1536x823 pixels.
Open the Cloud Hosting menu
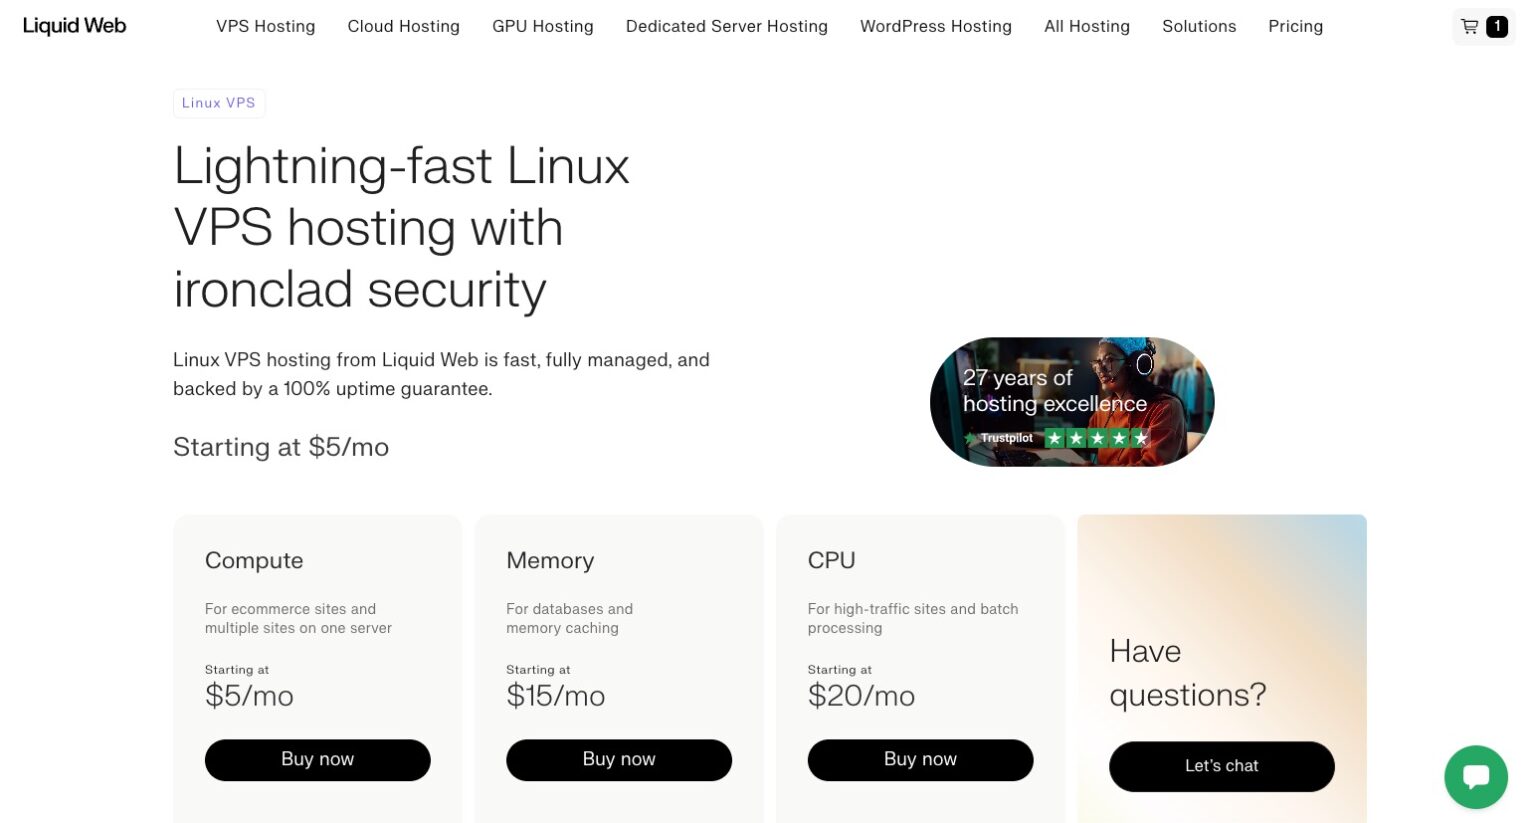403,27
